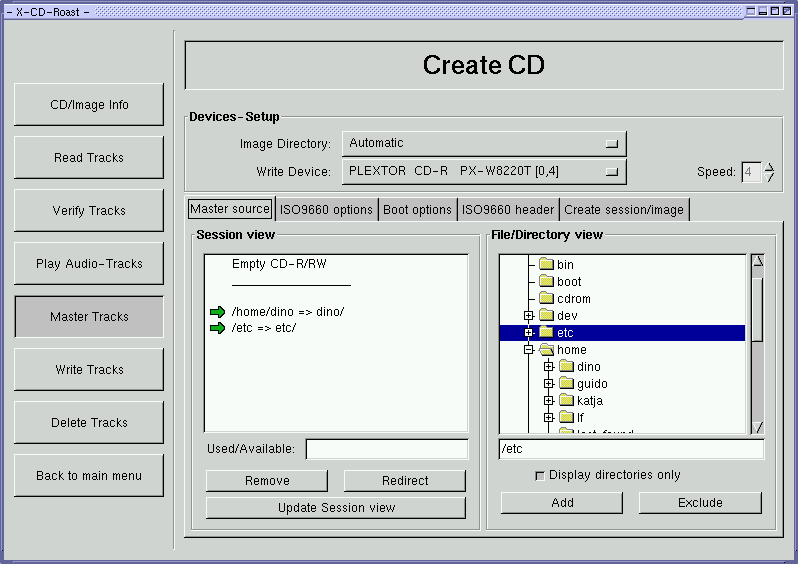
Task: Expand the dino folder tree node
Action: pos(548,367)
